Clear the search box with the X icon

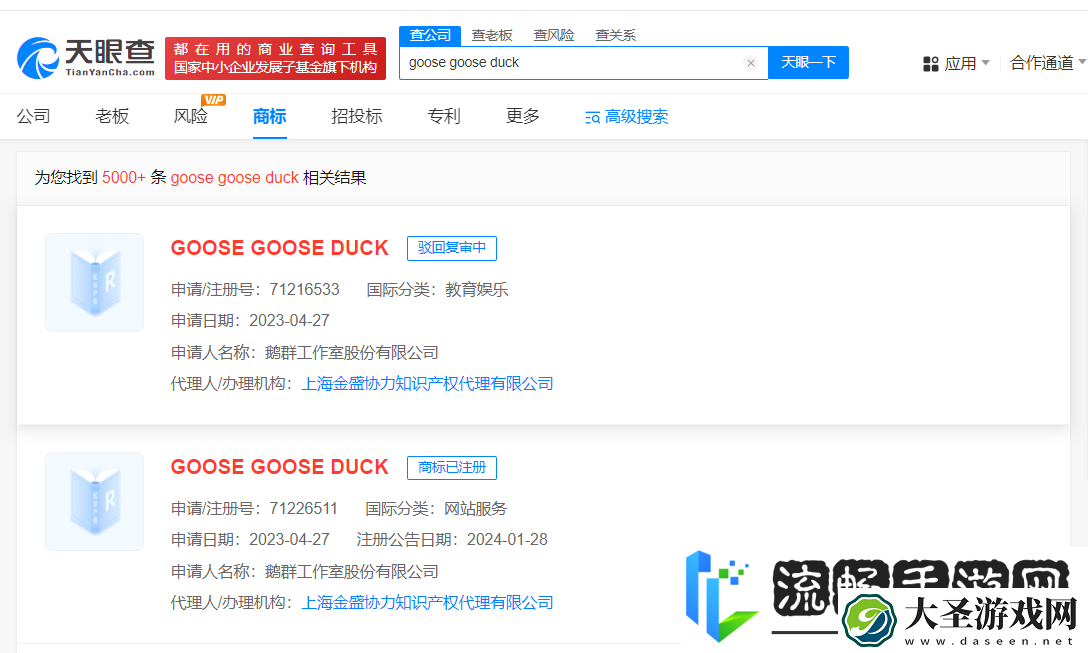751,63
